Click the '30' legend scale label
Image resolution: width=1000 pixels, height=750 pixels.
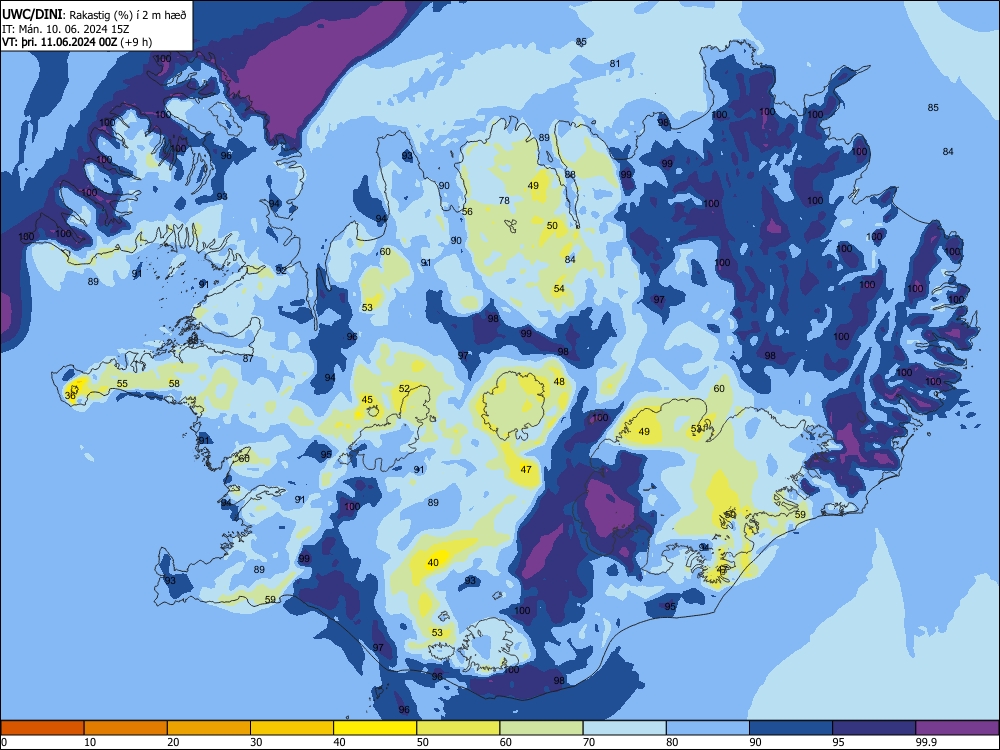[x=256, y=742]
